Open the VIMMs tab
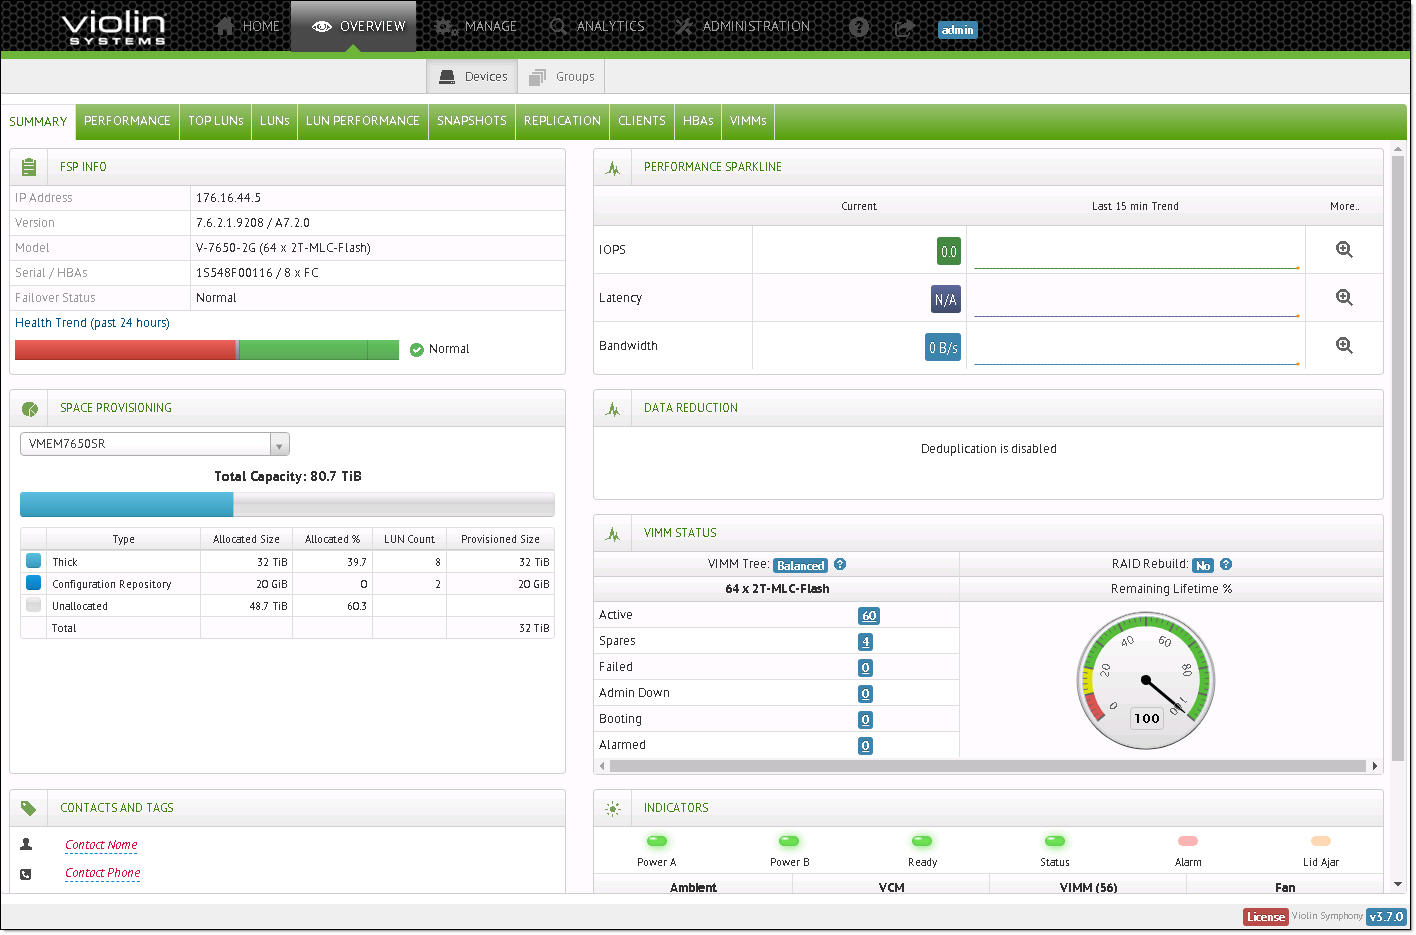The width and height of the screenshot is (1416, 935). [x=748, y=121]
